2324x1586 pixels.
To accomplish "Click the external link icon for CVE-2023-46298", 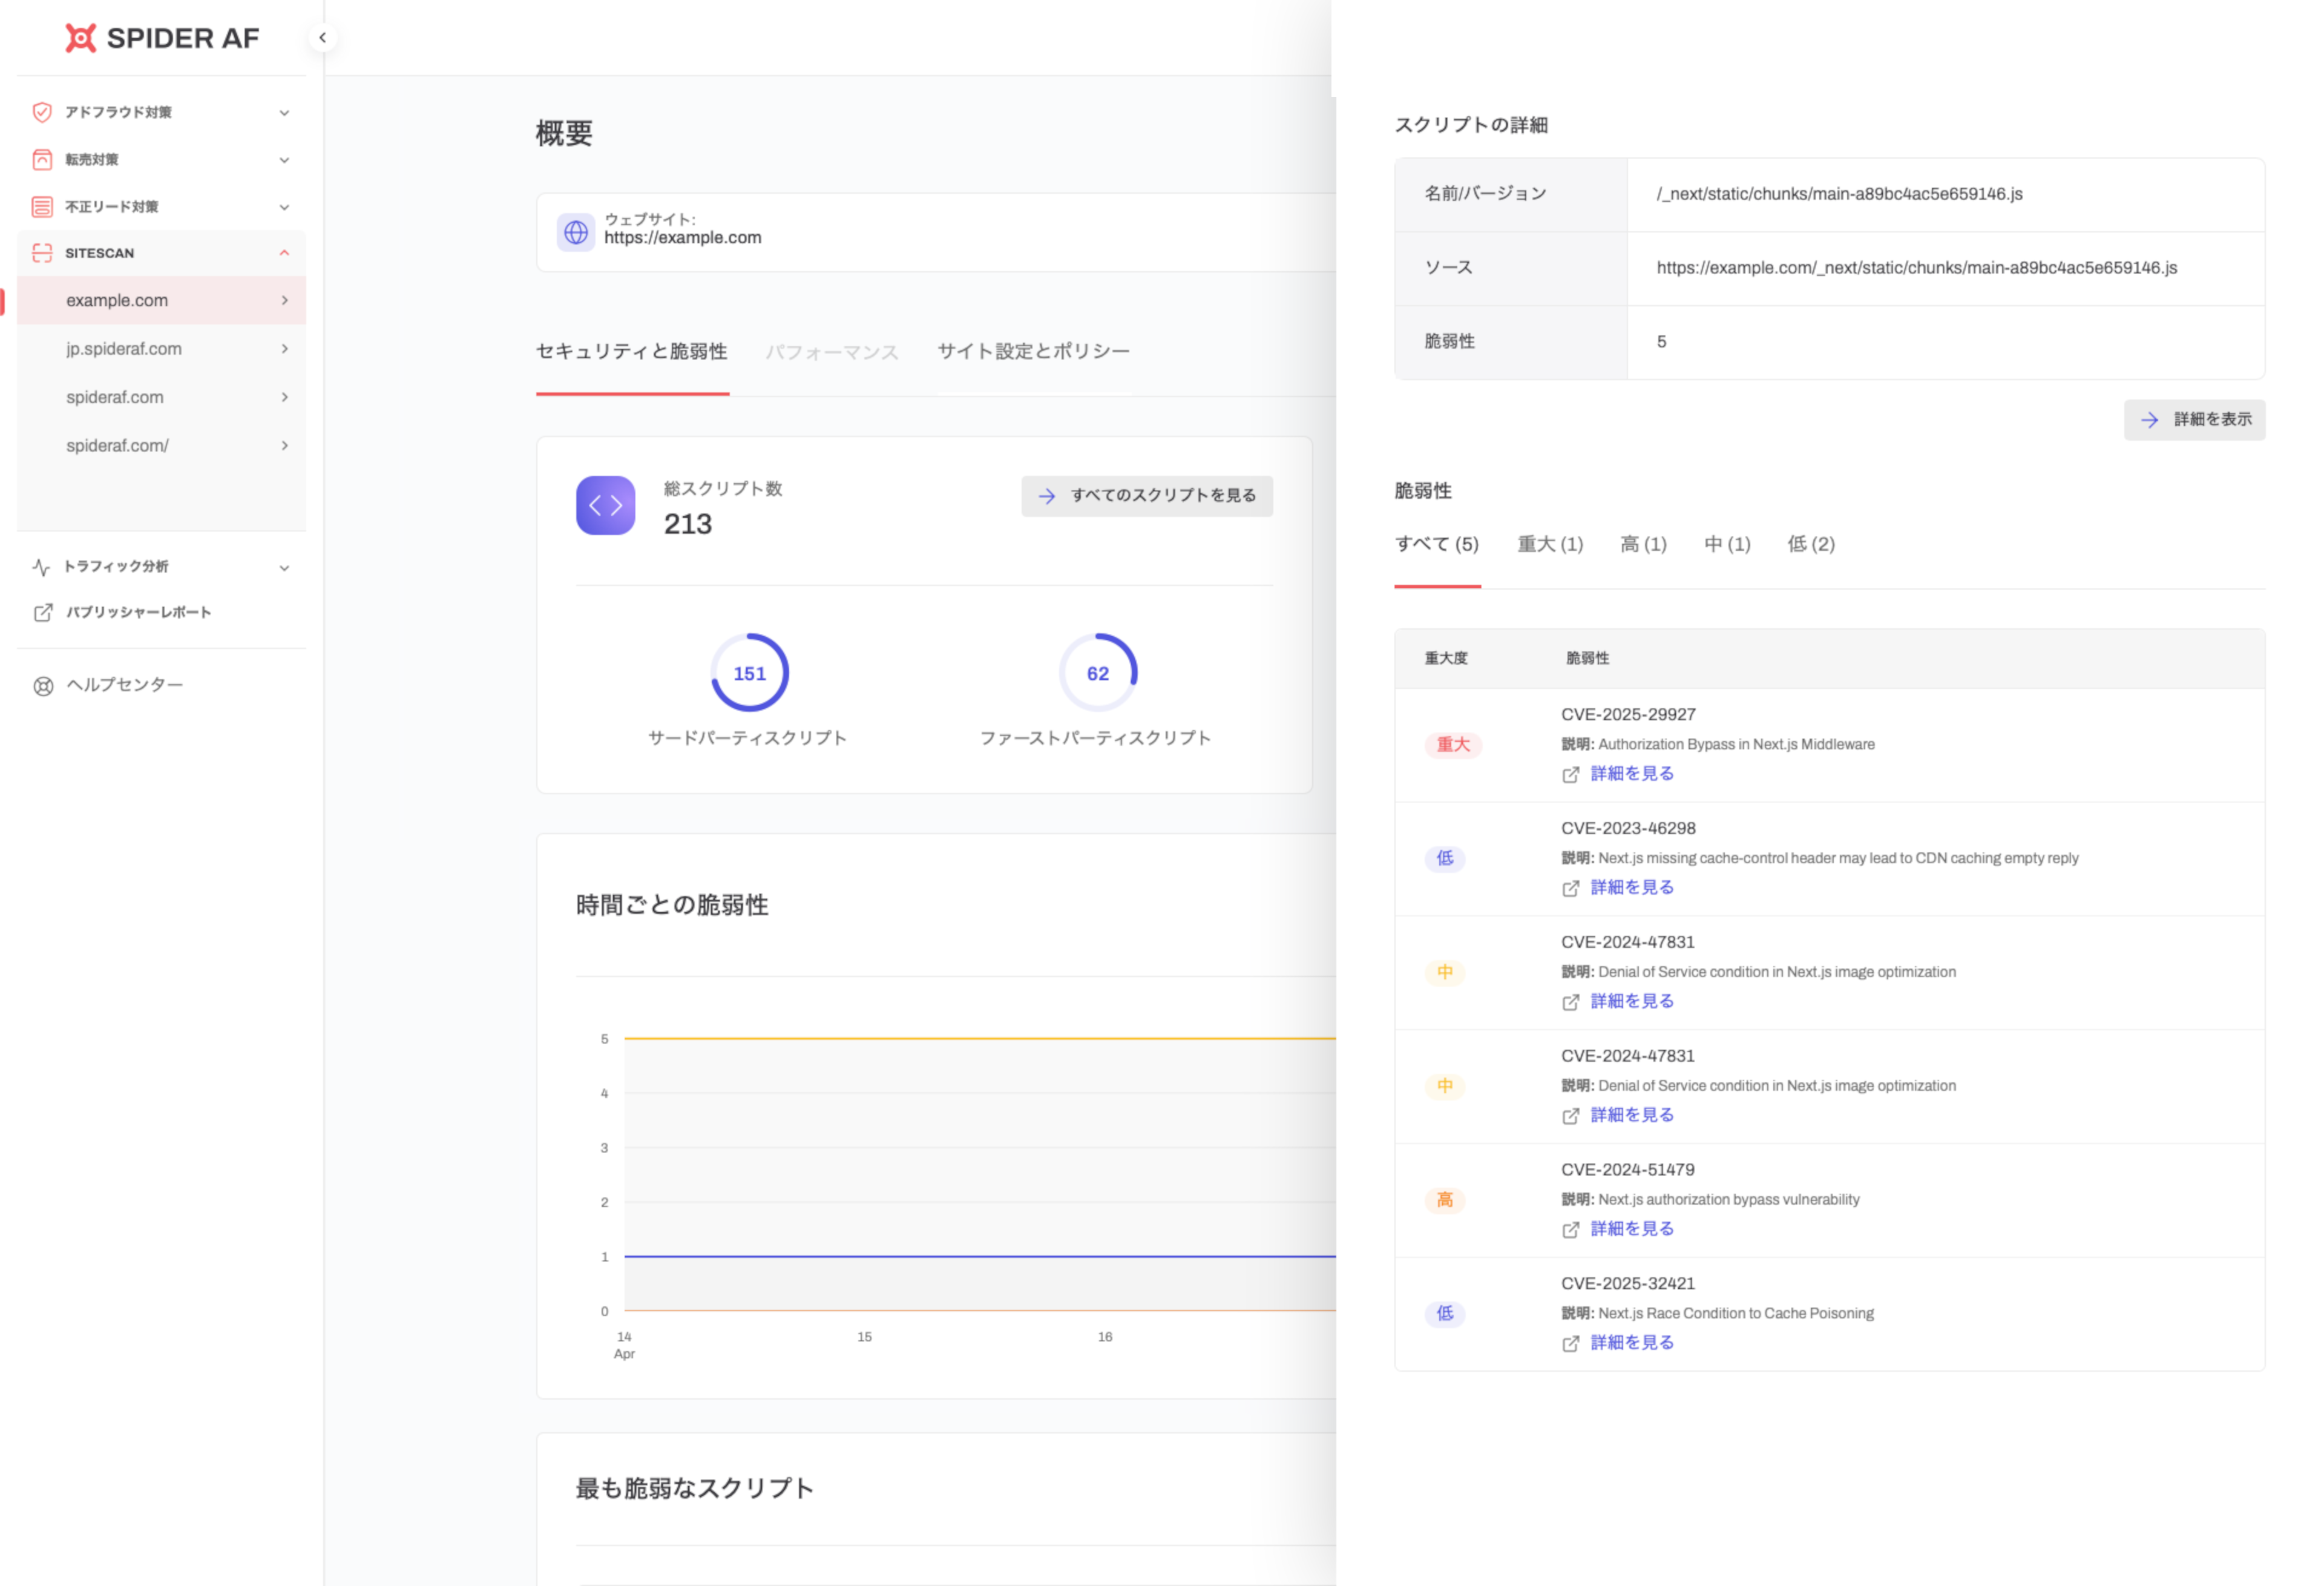I will click(x=1570, y=889).
